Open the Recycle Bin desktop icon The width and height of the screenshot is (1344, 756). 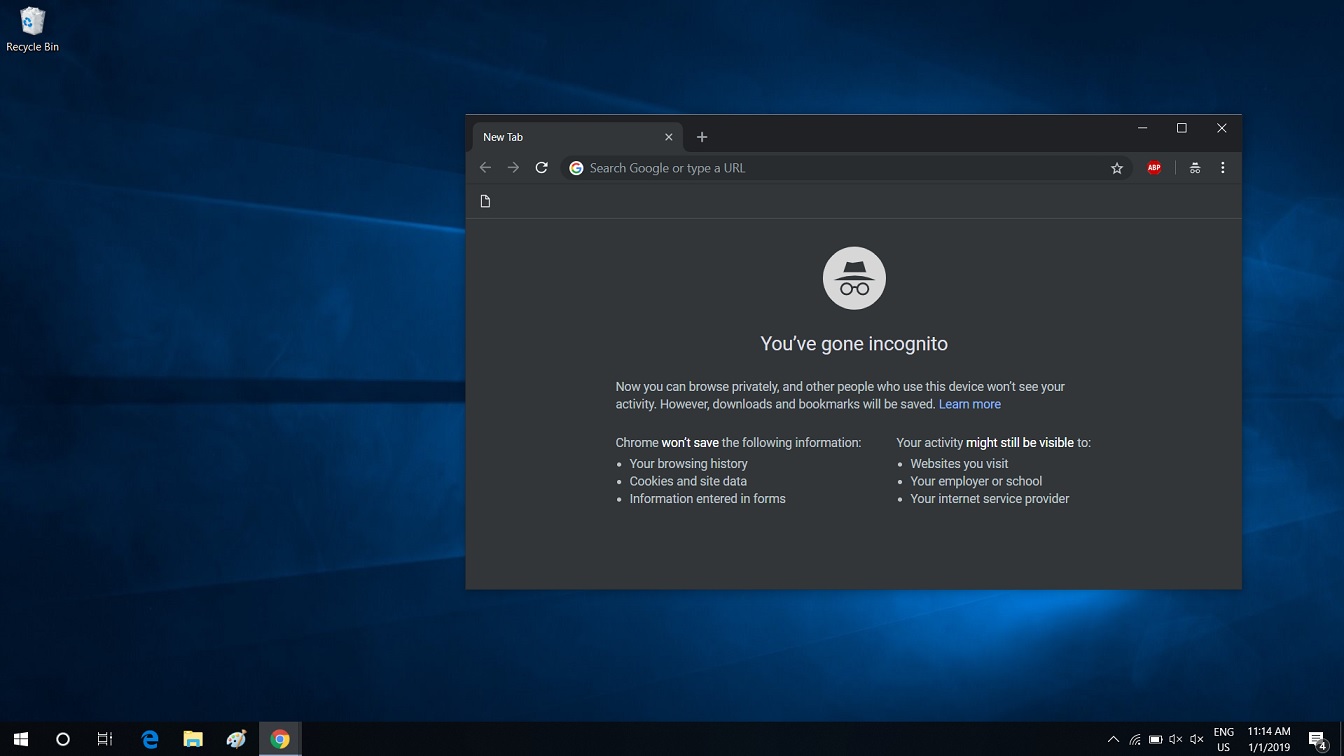coord(32,29)
